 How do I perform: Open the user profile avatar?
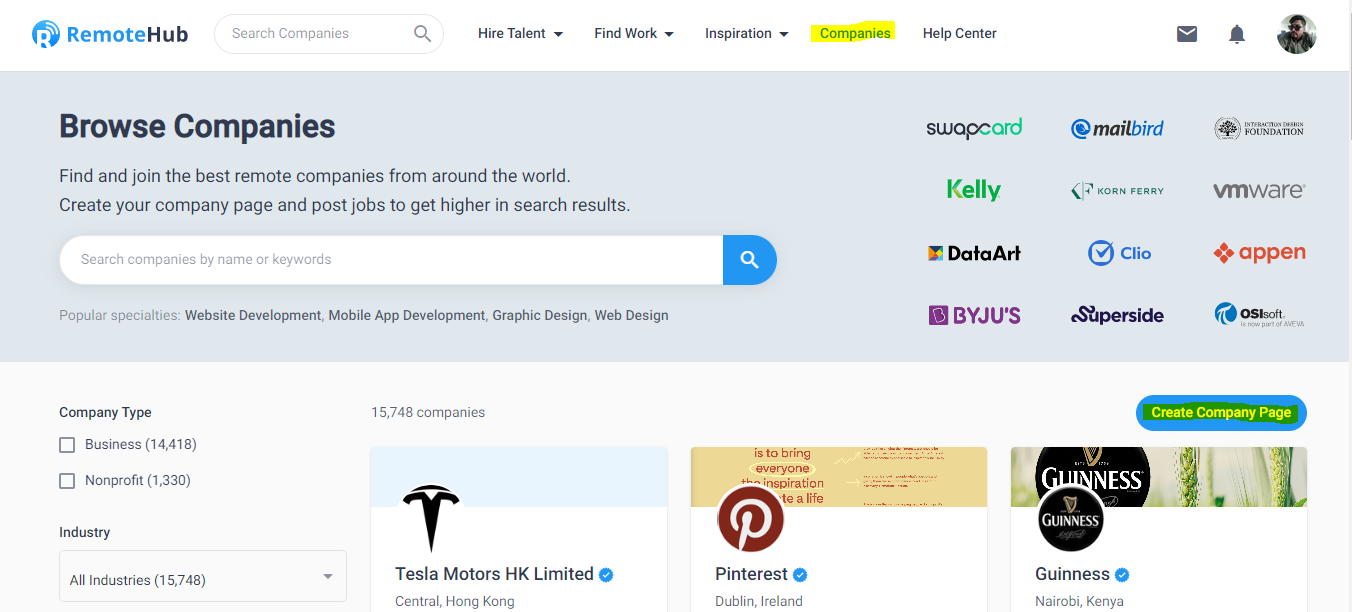pos(1296,34)
